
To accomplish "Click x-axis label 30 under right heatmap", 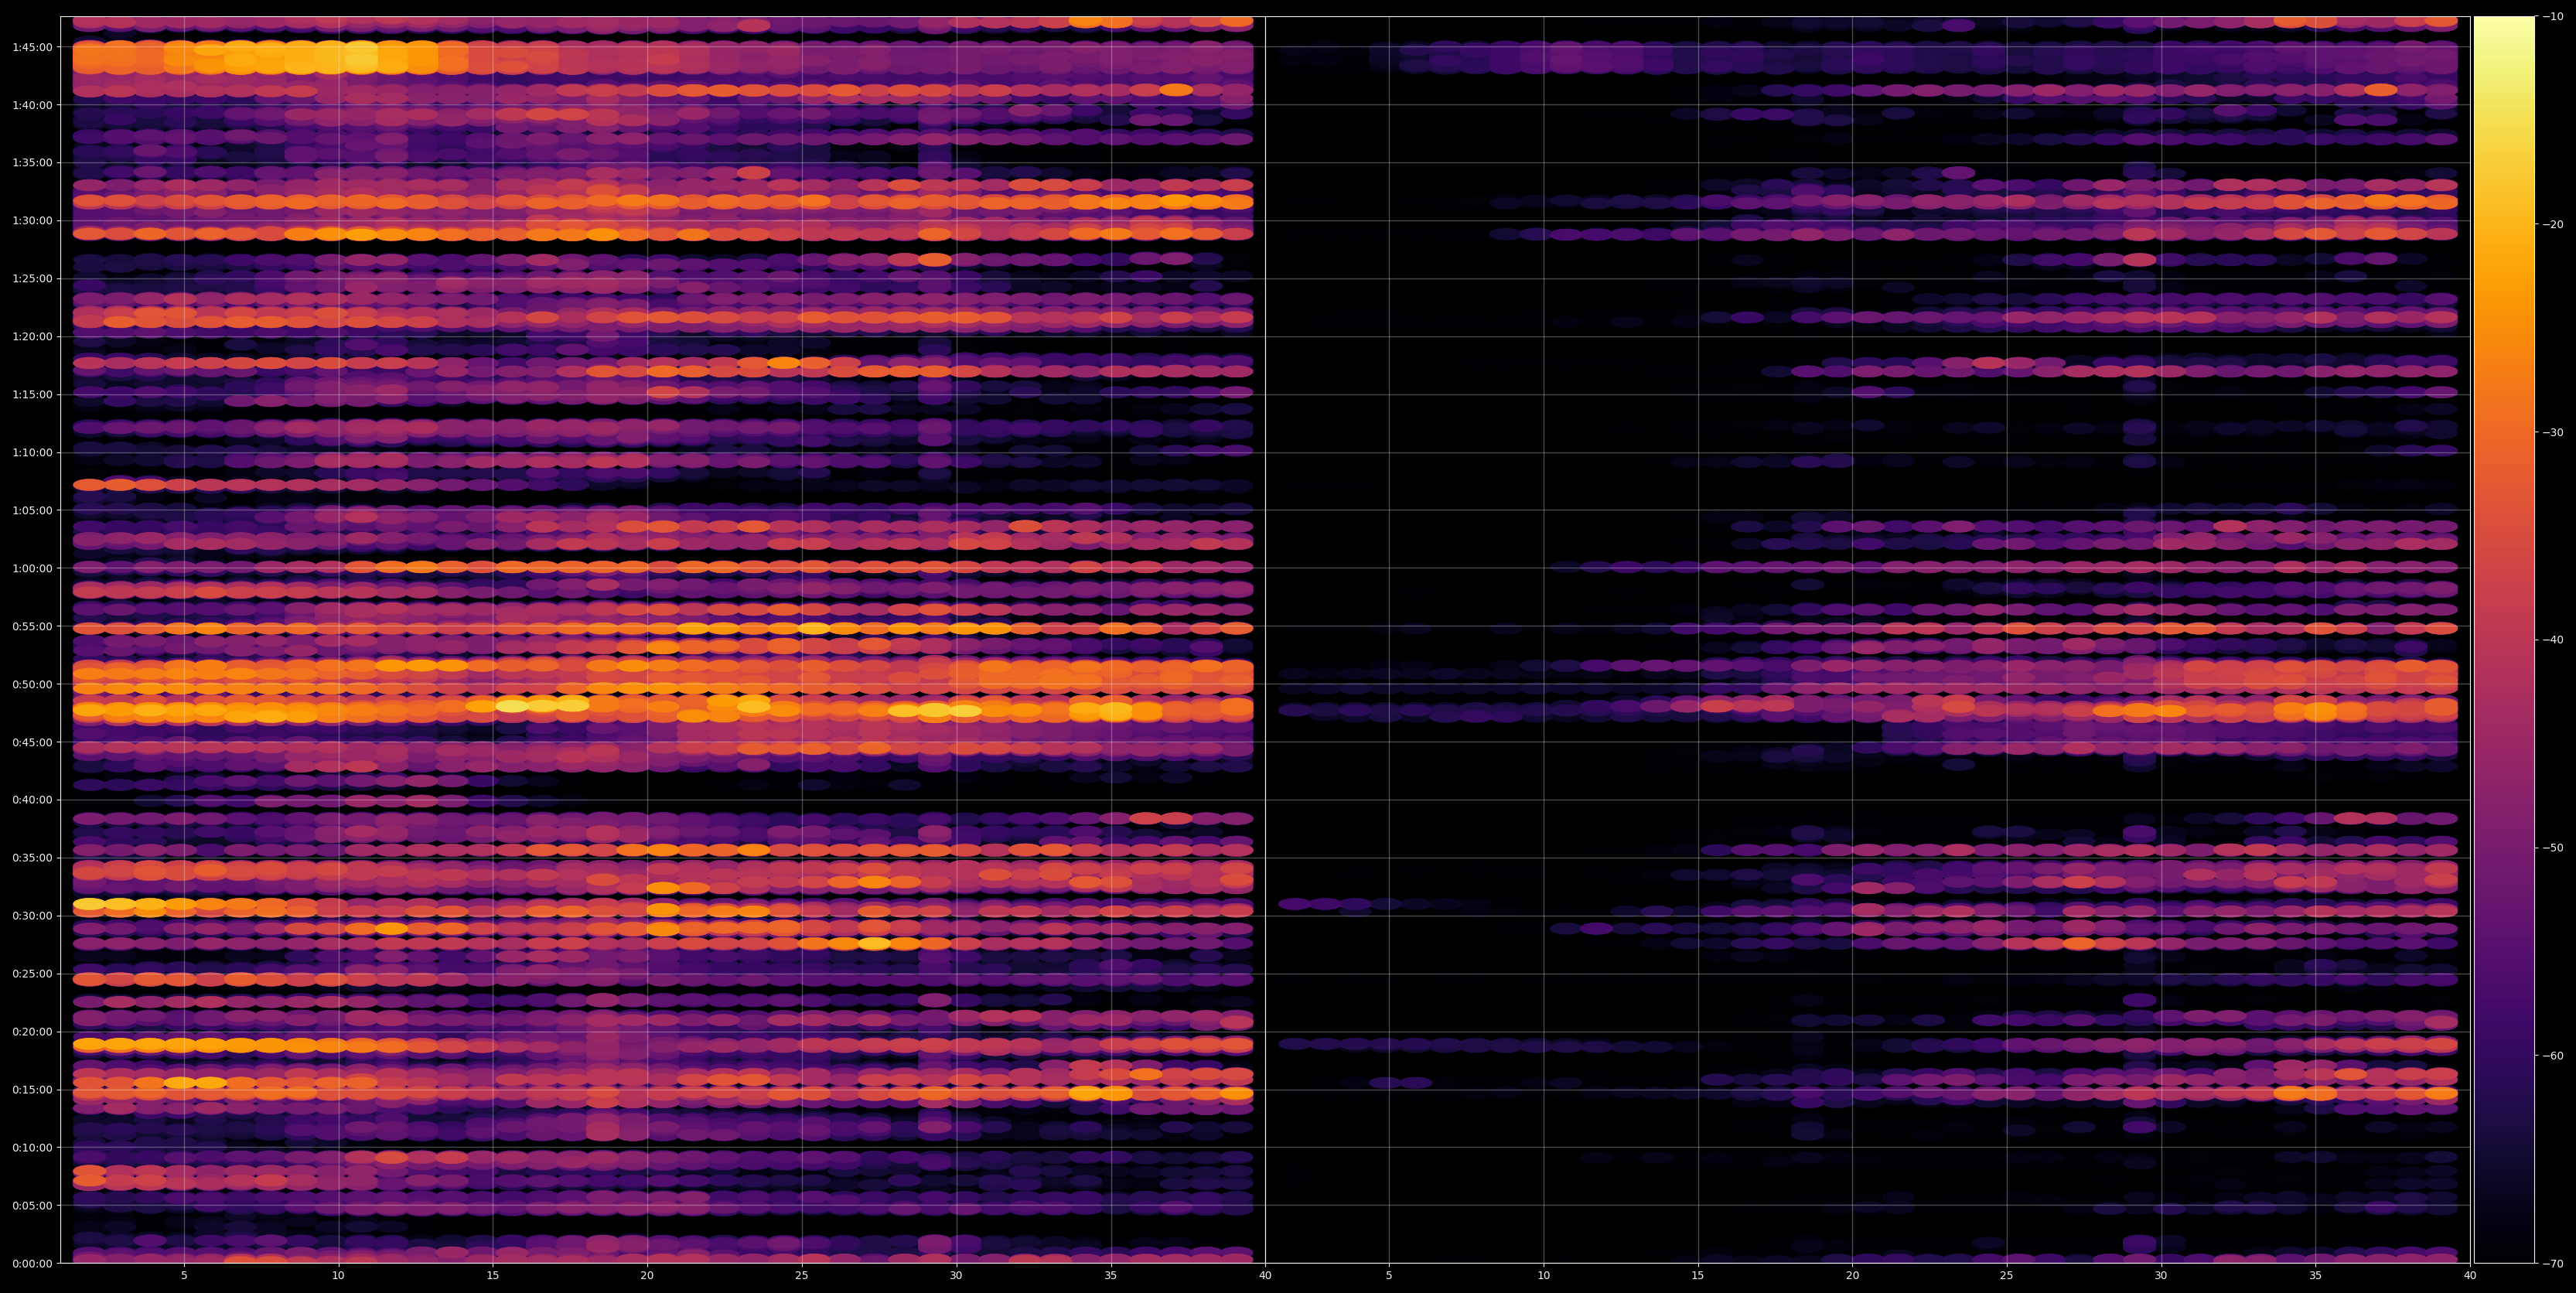I will pos(2161,1275).
